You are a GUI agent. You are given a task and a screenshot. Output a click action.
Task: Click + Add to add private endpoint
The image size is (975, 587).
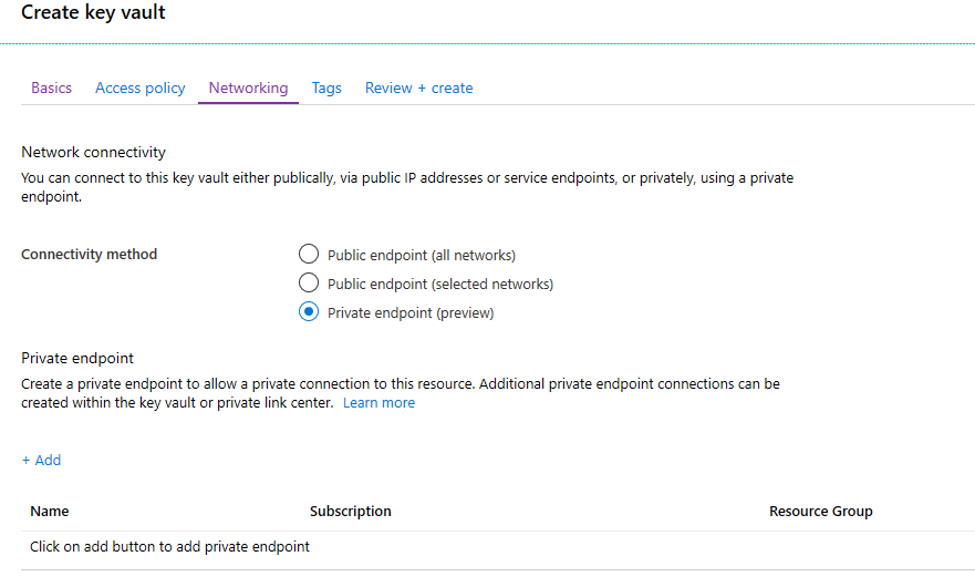pyautogui.click(x=41, y=460)
